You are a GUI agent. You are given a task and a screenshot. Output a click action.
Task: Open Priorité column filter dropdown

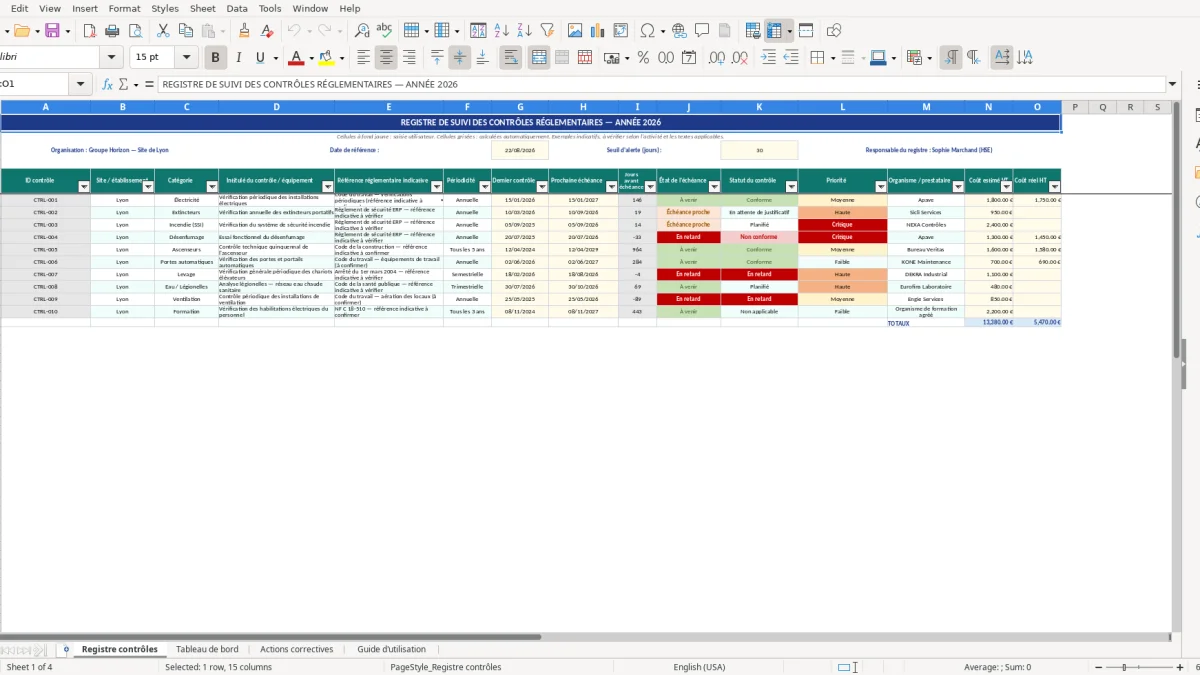coord(881,187)
